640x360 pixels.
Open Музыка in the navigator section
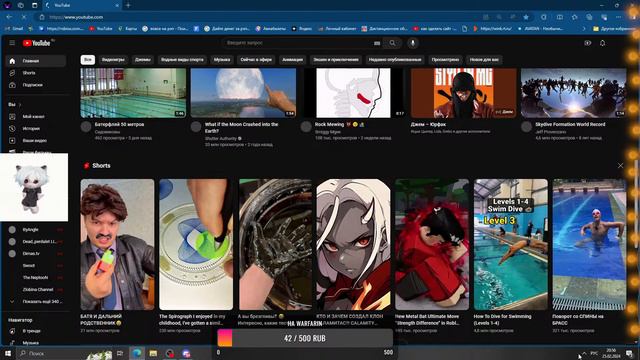[x=36, y=342]
